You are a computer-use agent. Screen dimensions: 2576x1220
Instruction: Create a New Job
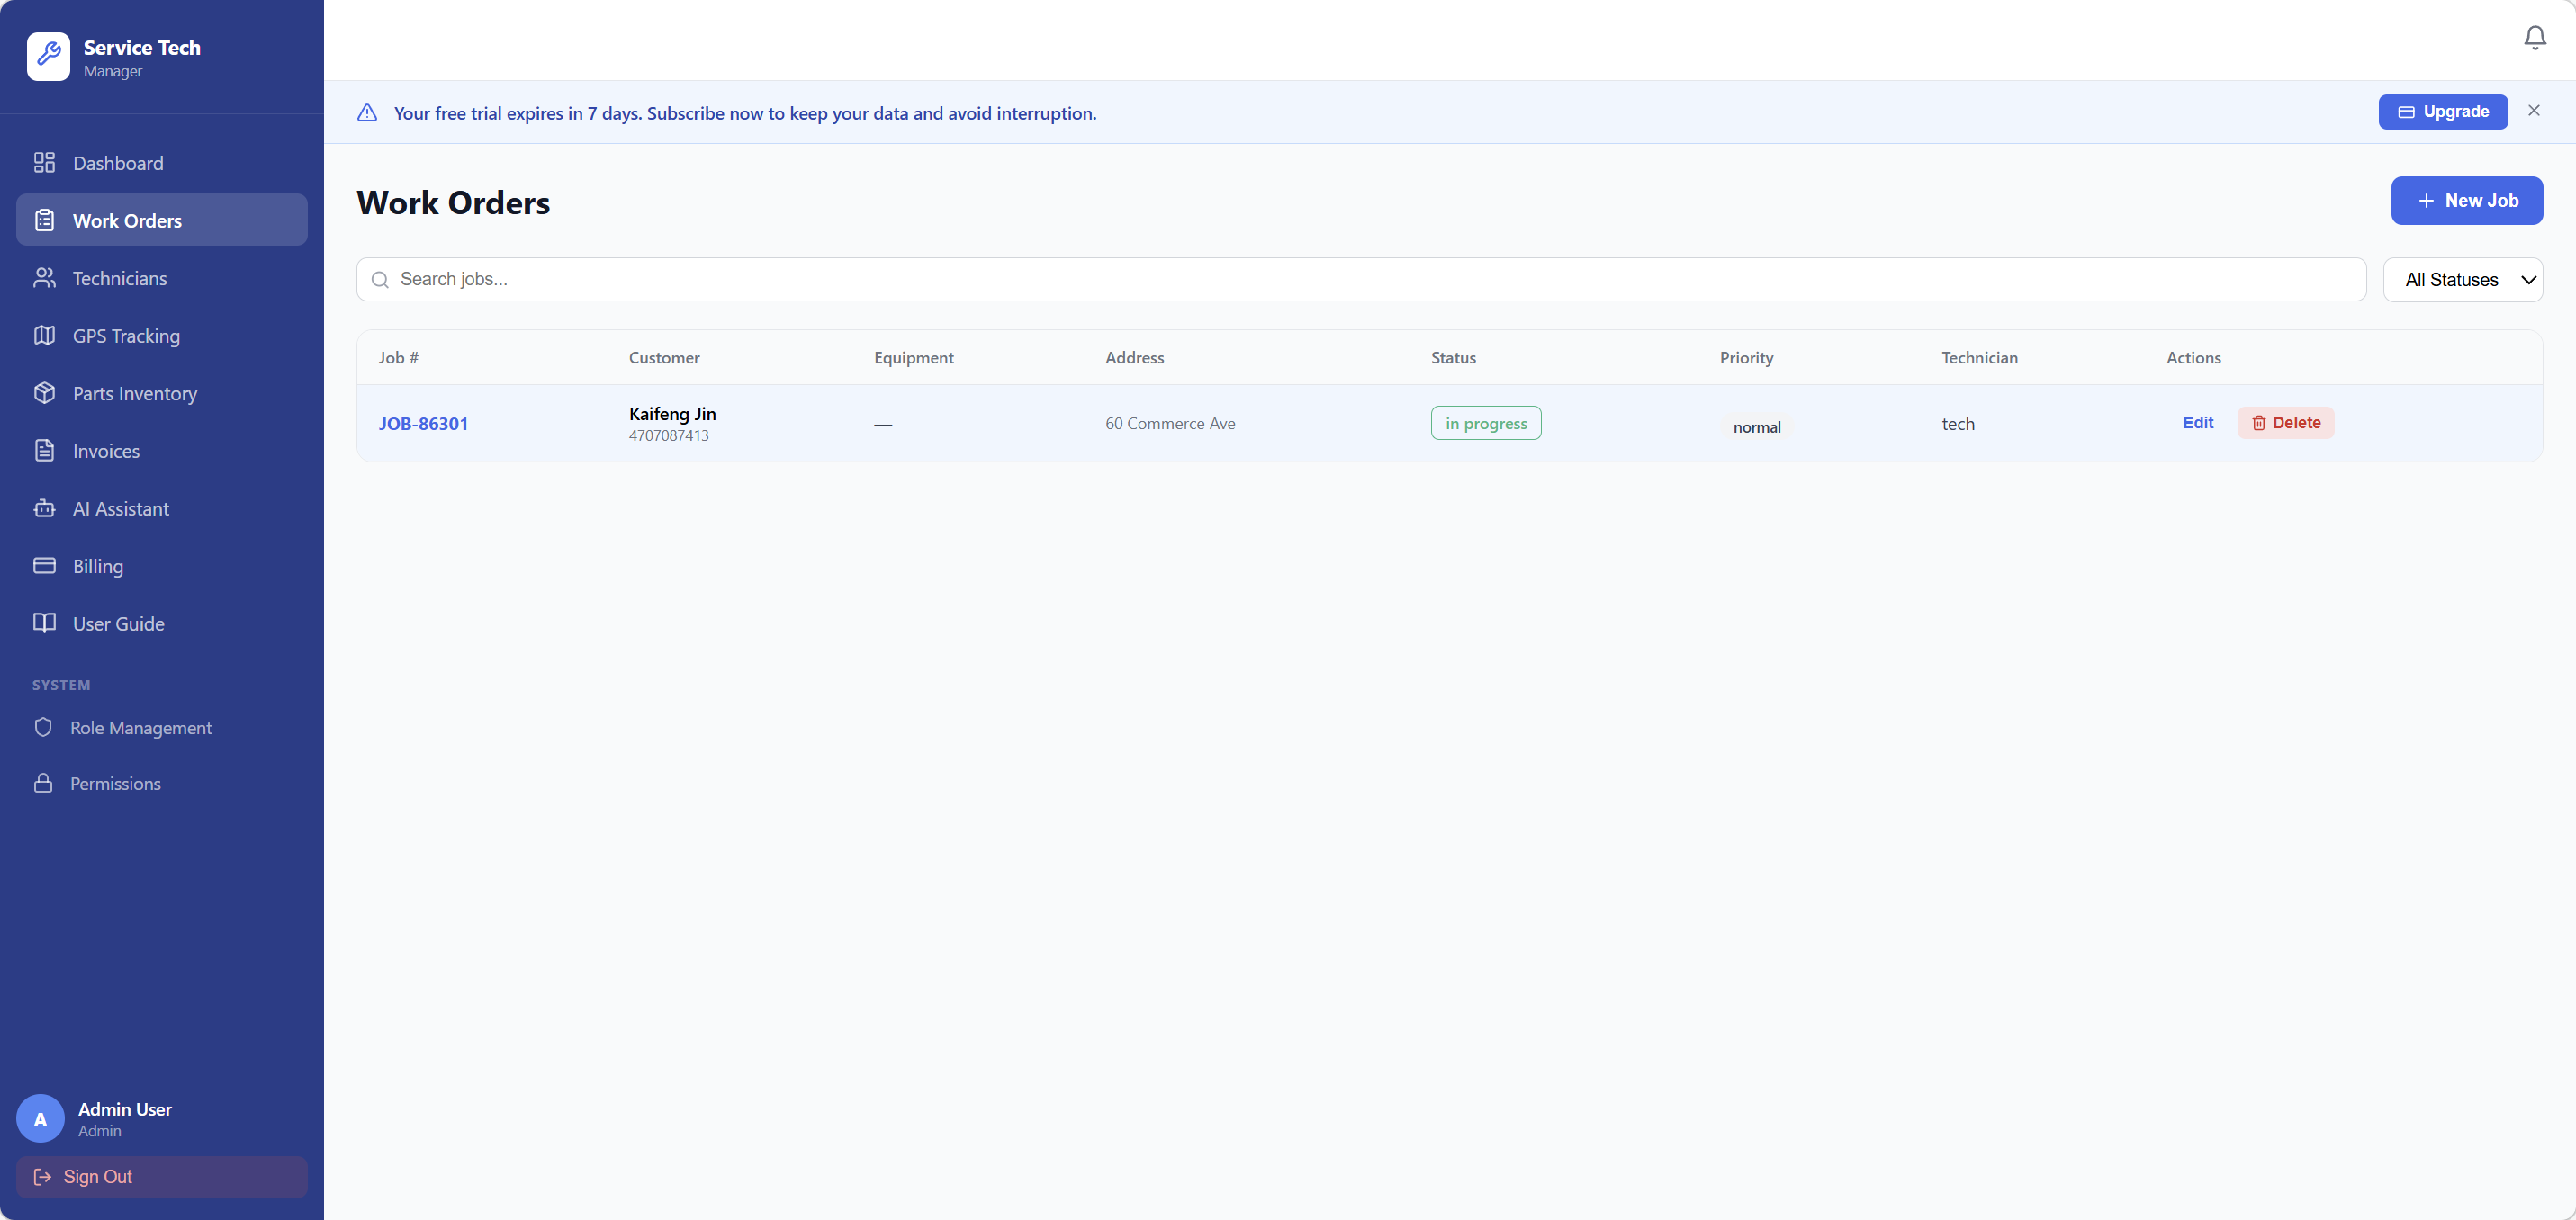pyautogui.click(x=2466, y=201)
